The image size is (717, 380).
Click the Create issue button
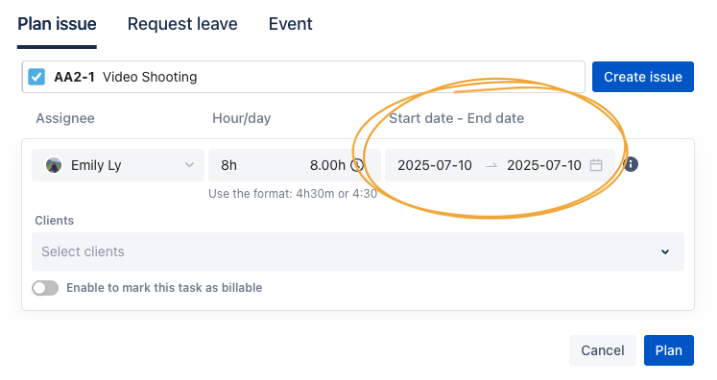pyautogui.click(x=643, y=77)
